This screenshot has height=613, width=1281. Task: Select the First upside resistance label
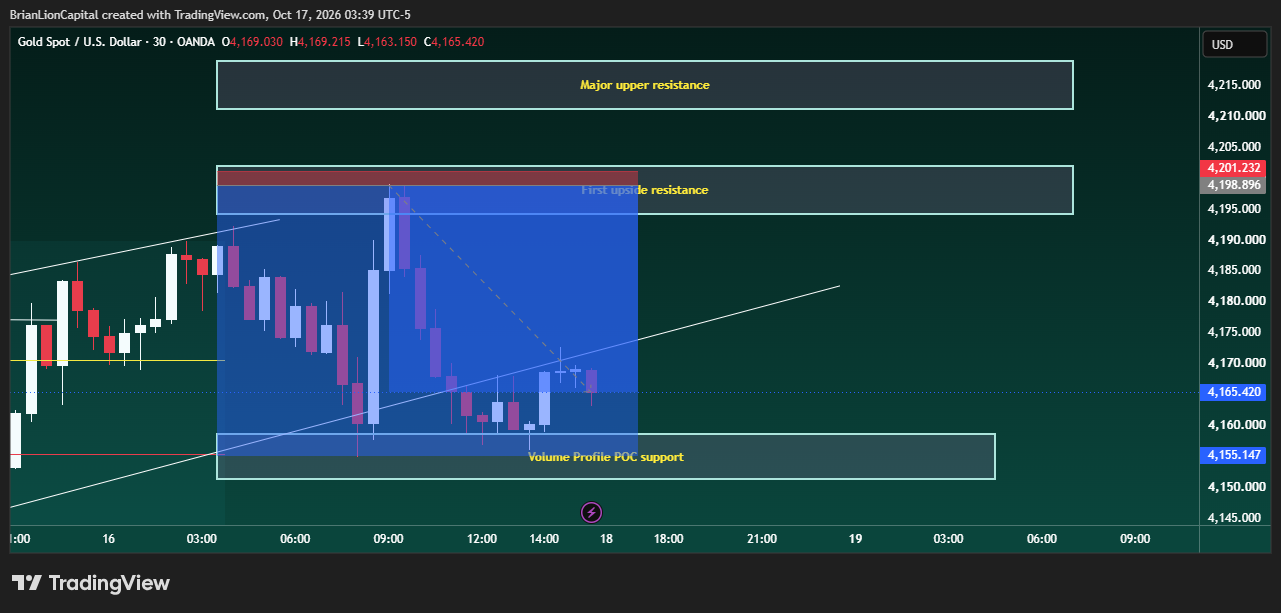point(645,190)
